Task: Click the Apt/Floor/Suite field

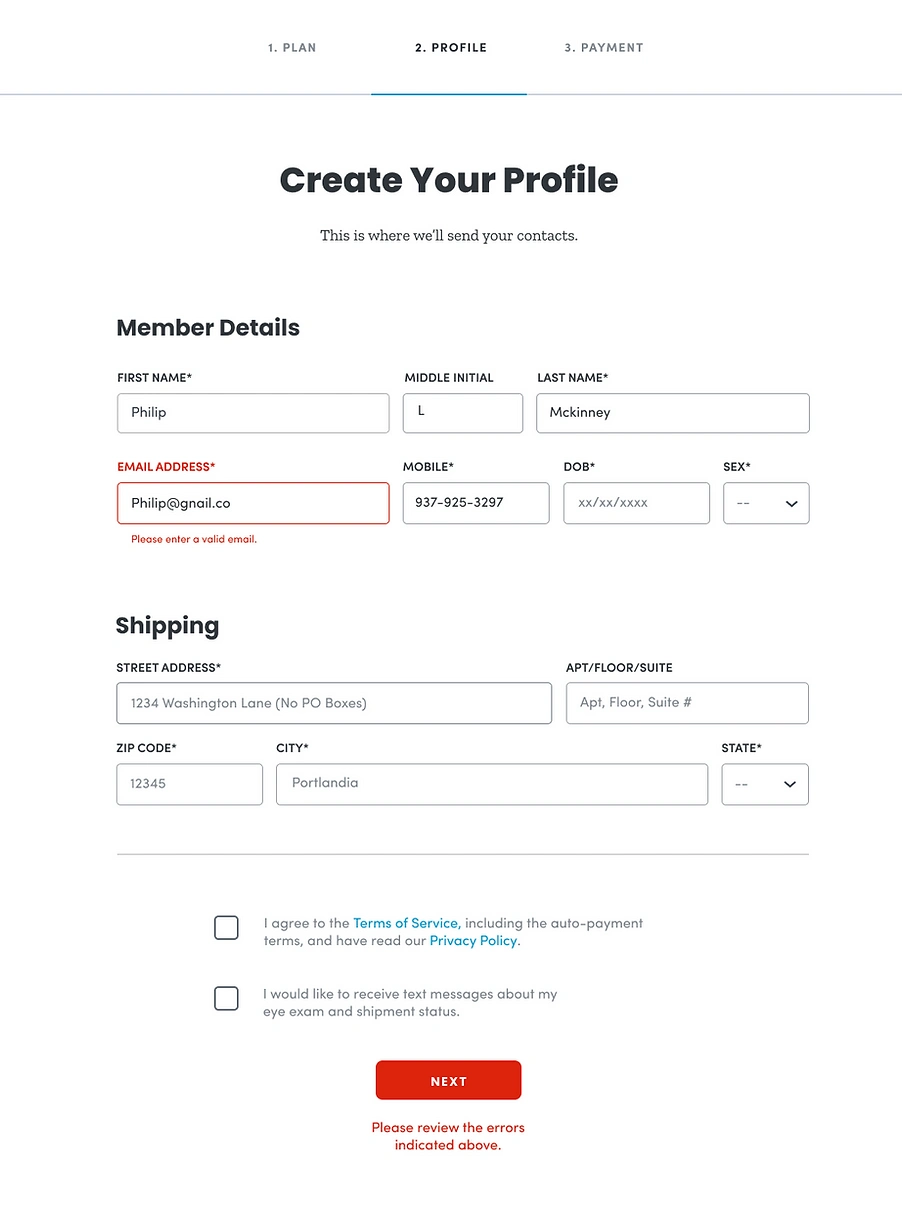Action: click(687, 703)
